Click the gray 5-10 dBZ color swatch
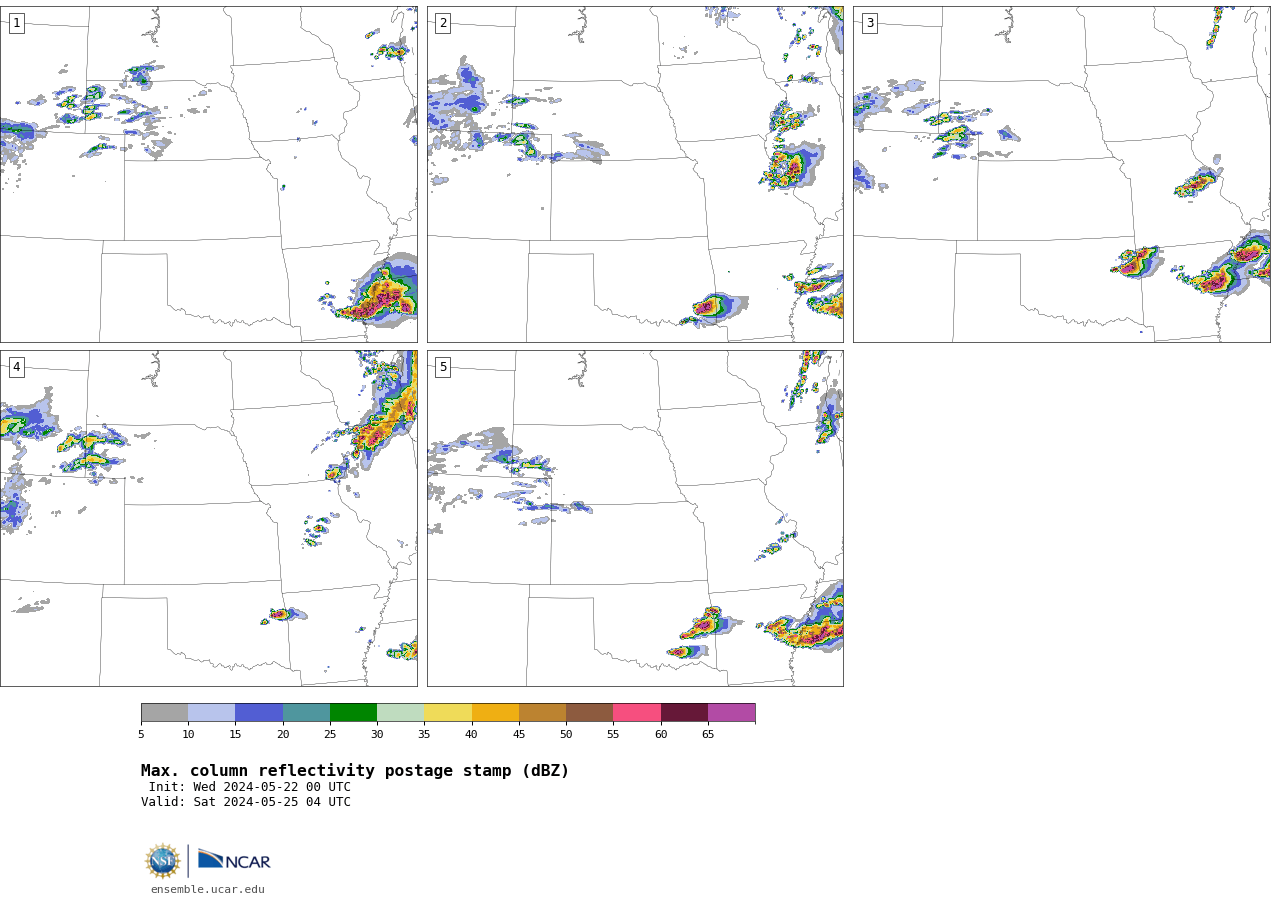This screenshot has width=1280, height=901. 164,712
